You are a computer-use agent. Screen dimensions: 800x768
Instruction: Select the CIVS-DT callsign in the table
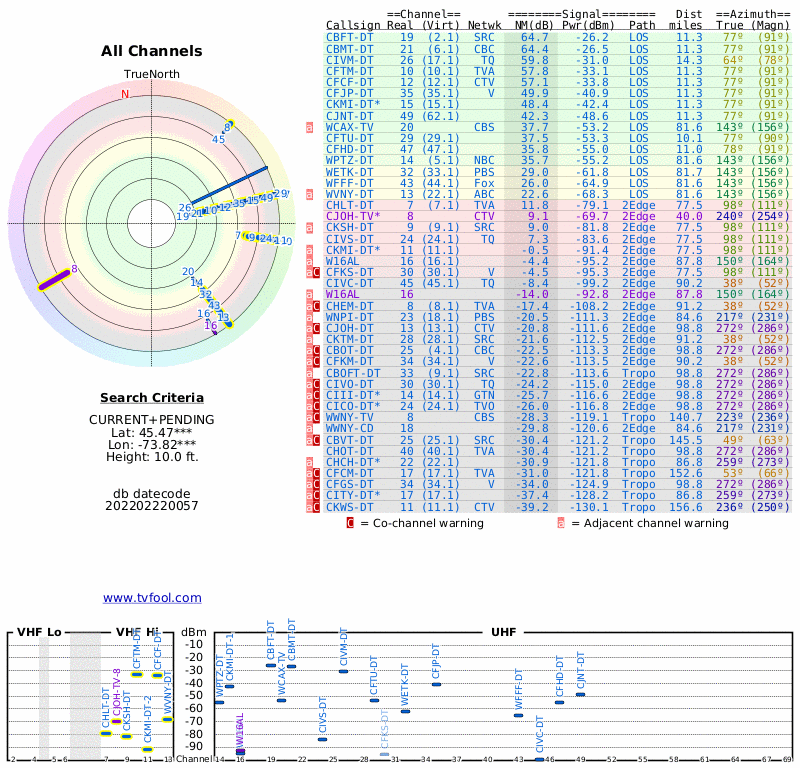click(x=349, y=239)
